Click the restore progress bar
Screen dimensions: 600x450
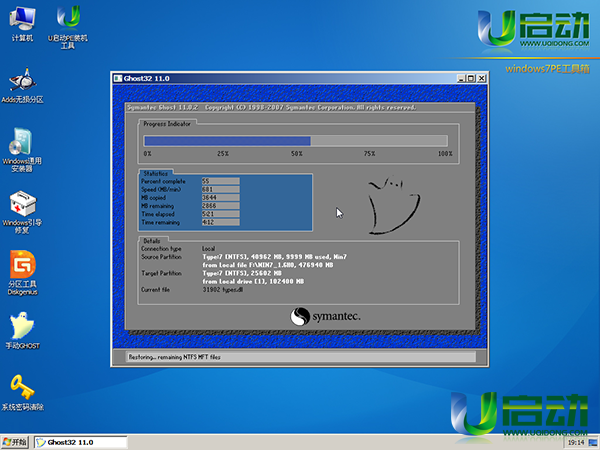295,141
